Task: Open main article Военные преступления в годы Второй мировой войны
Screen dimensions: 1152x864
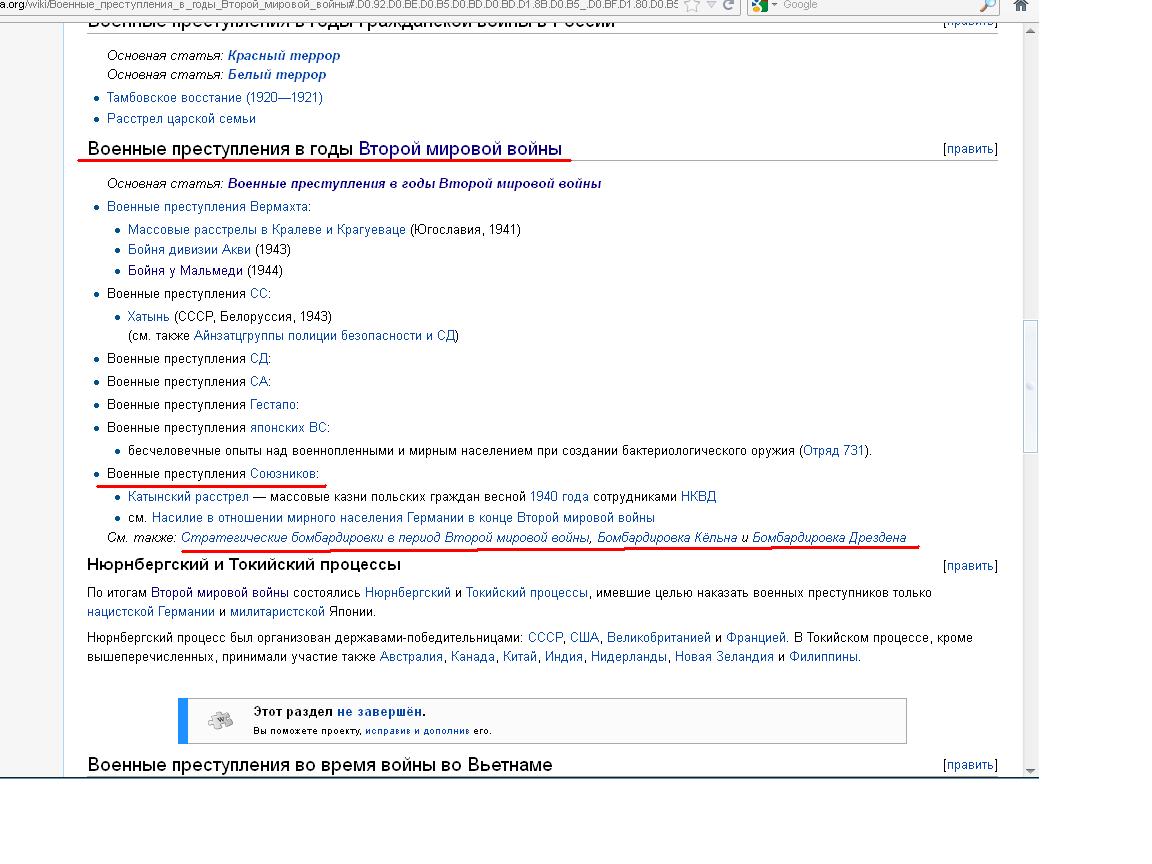Action: [414, 183]
